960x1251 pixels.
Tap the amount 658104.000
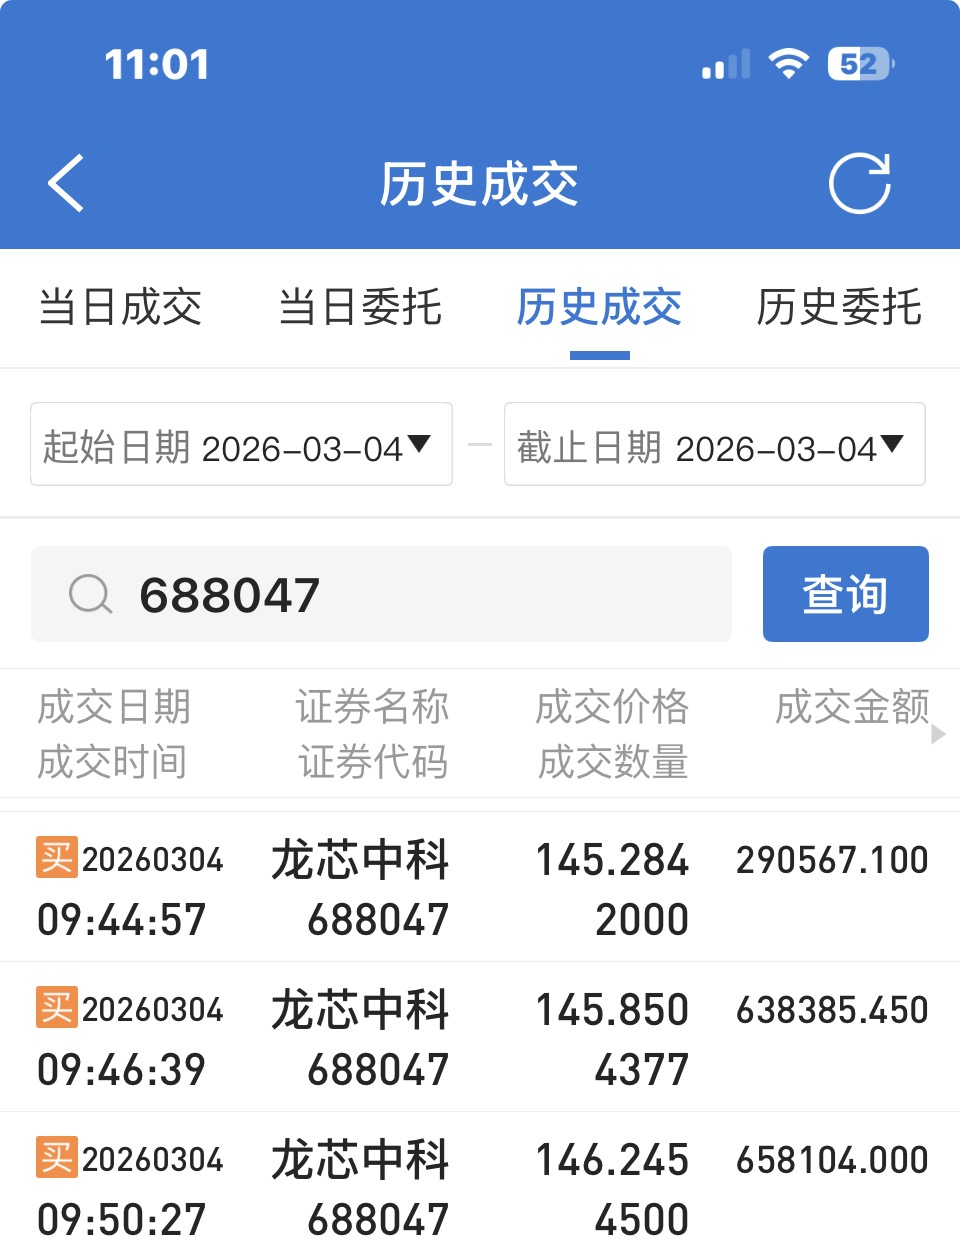click(x=833, y=1160)
